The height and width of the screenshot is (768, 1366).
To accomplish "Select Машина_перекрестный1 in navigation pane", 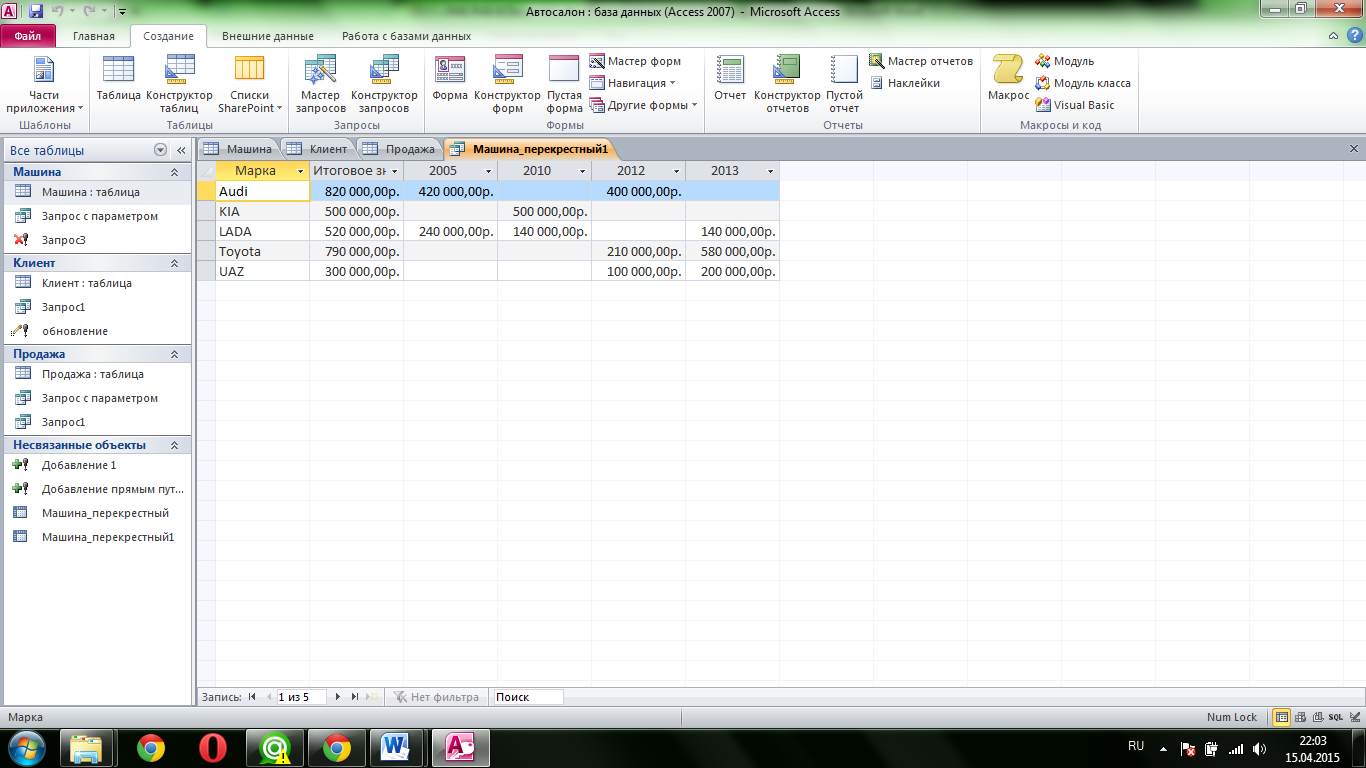I will point(97,537).
